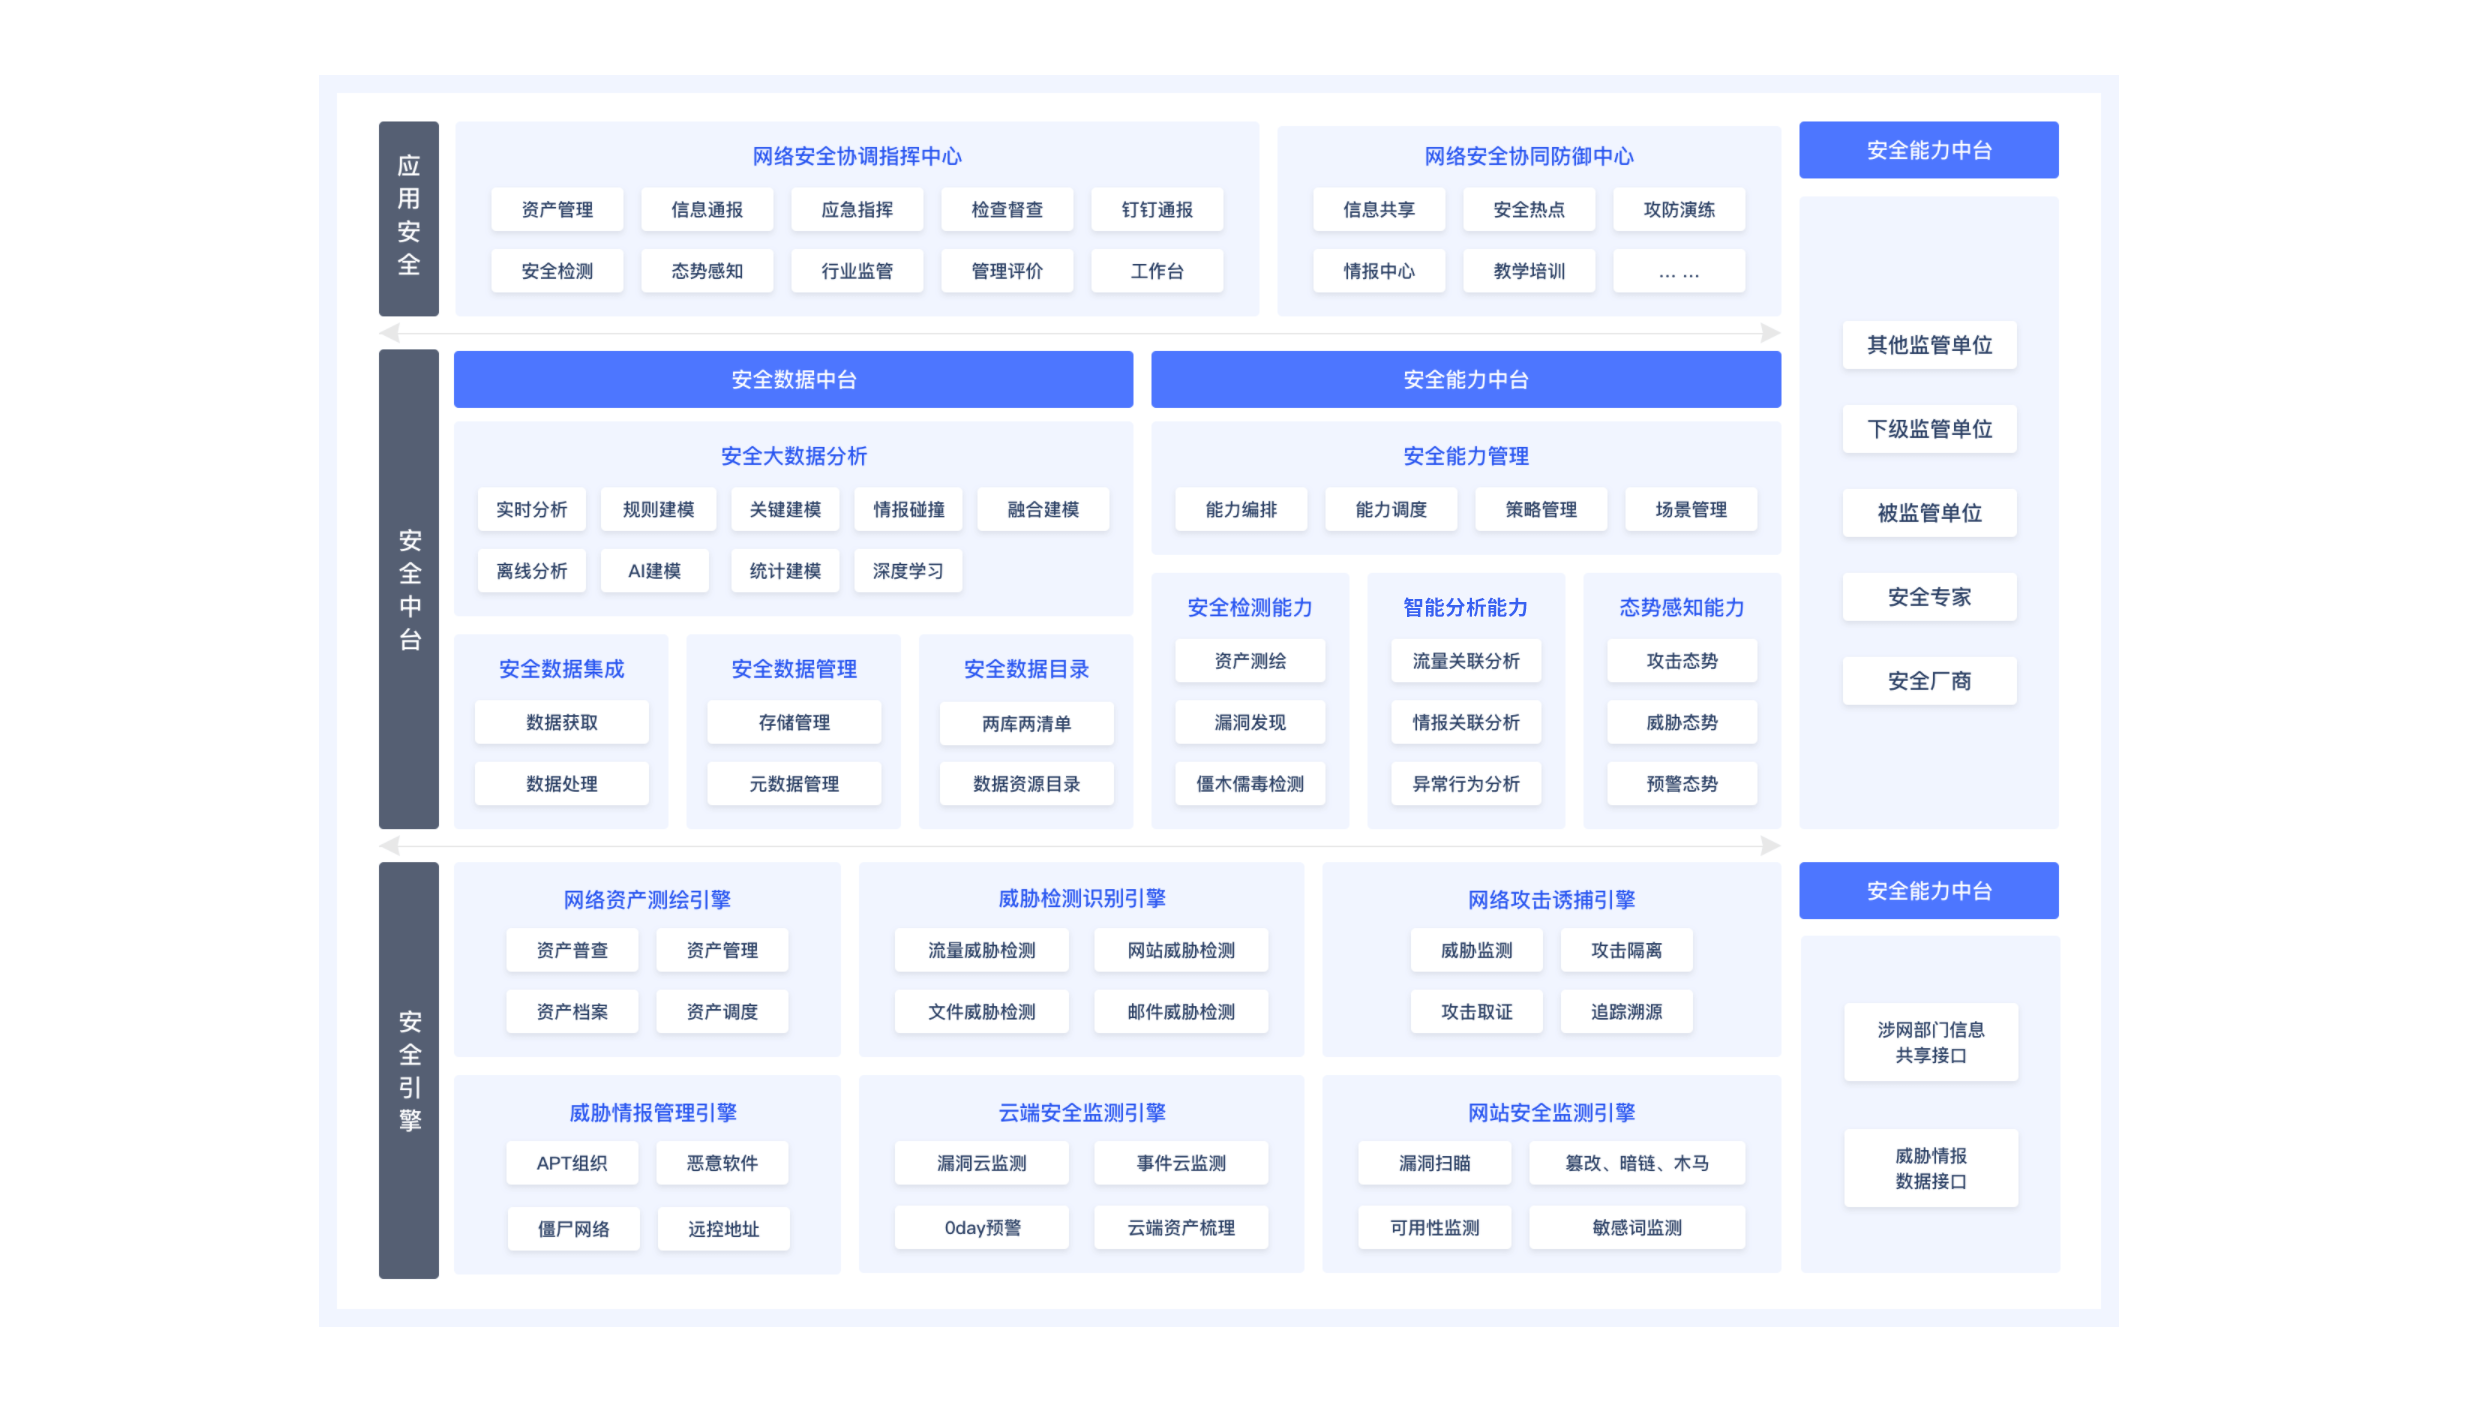Click the 资产管理 box under 网络安全协调指挥中心

557,210
